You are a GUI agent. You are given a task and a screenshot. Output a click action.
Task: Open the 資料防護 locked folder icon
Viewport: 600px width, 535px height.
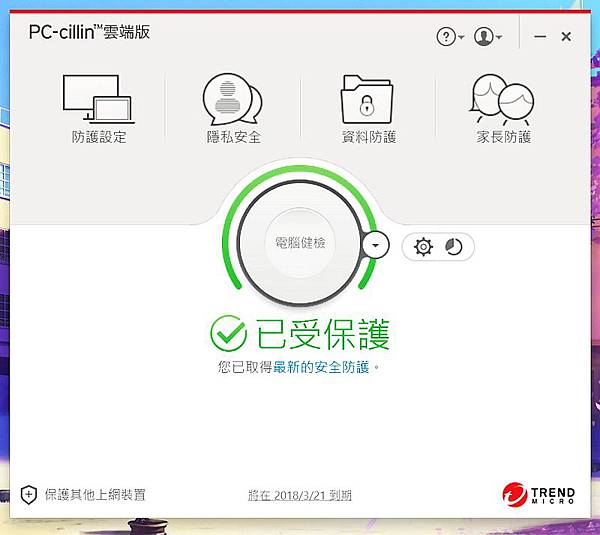[367, 99]
